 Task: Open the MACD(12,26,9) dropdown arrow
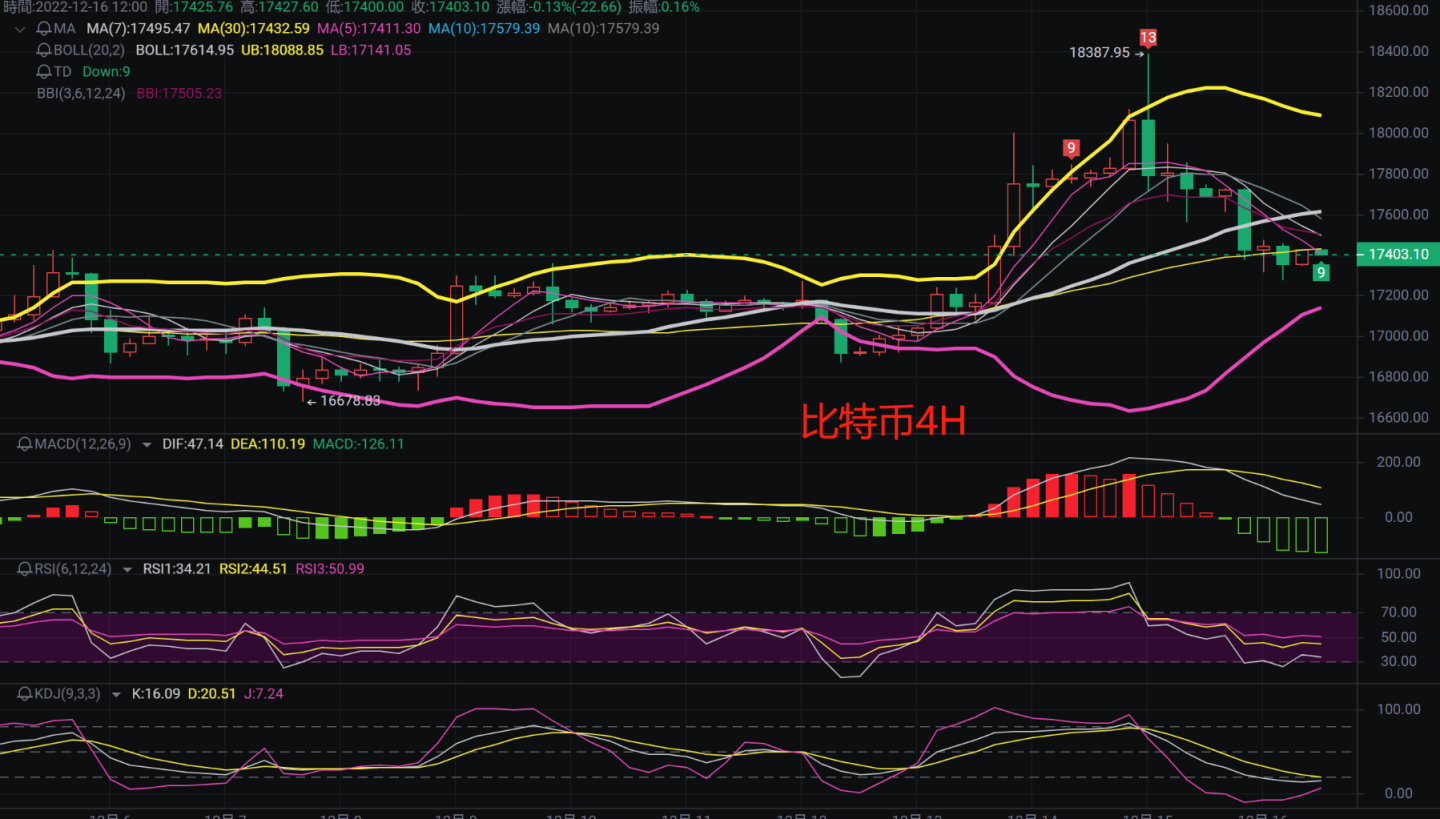pyautogui.click(x=148, y=444)
